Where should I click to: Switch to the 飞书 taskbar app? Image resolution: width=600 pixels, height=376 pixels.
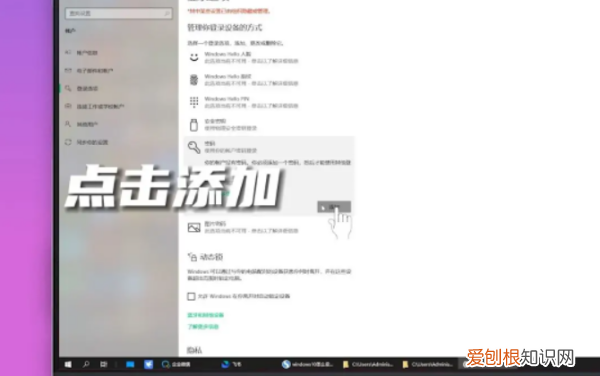click(x=232, y=365)
